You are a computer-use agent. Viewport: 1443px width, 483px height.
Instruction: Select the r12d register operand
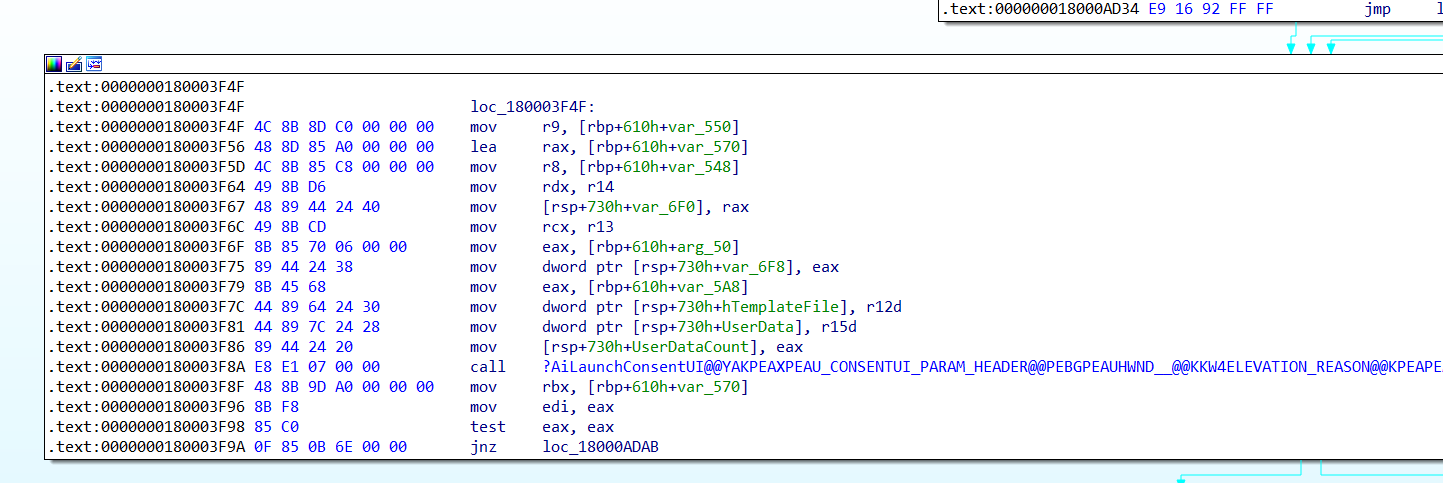pos(886,307)
